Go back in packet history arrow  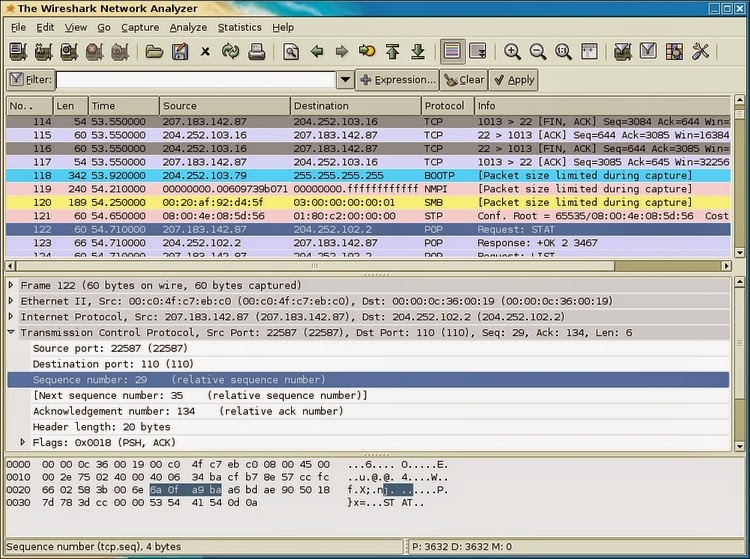pos(317,51)
